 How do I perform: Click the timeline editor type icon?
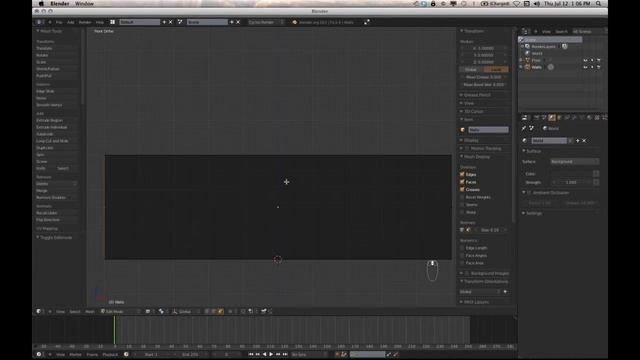39,354
